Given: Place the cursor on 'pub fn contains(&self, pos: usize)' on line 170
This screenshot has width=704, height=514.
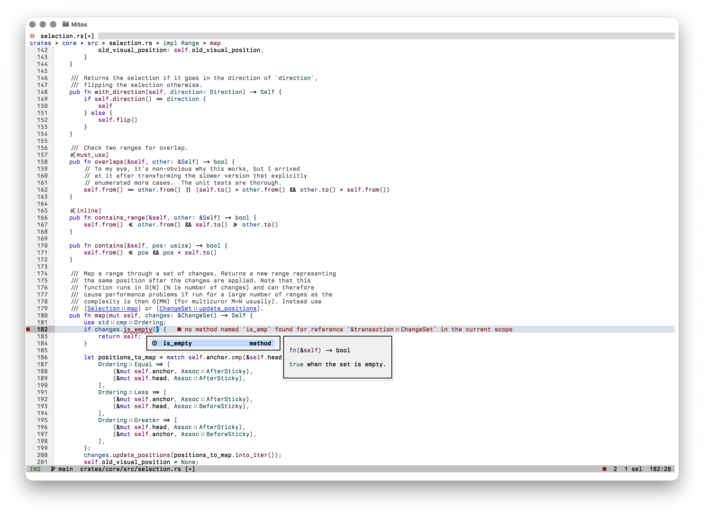Looking at the screenshot, I should pyautogui.click(x=130, y=246).
